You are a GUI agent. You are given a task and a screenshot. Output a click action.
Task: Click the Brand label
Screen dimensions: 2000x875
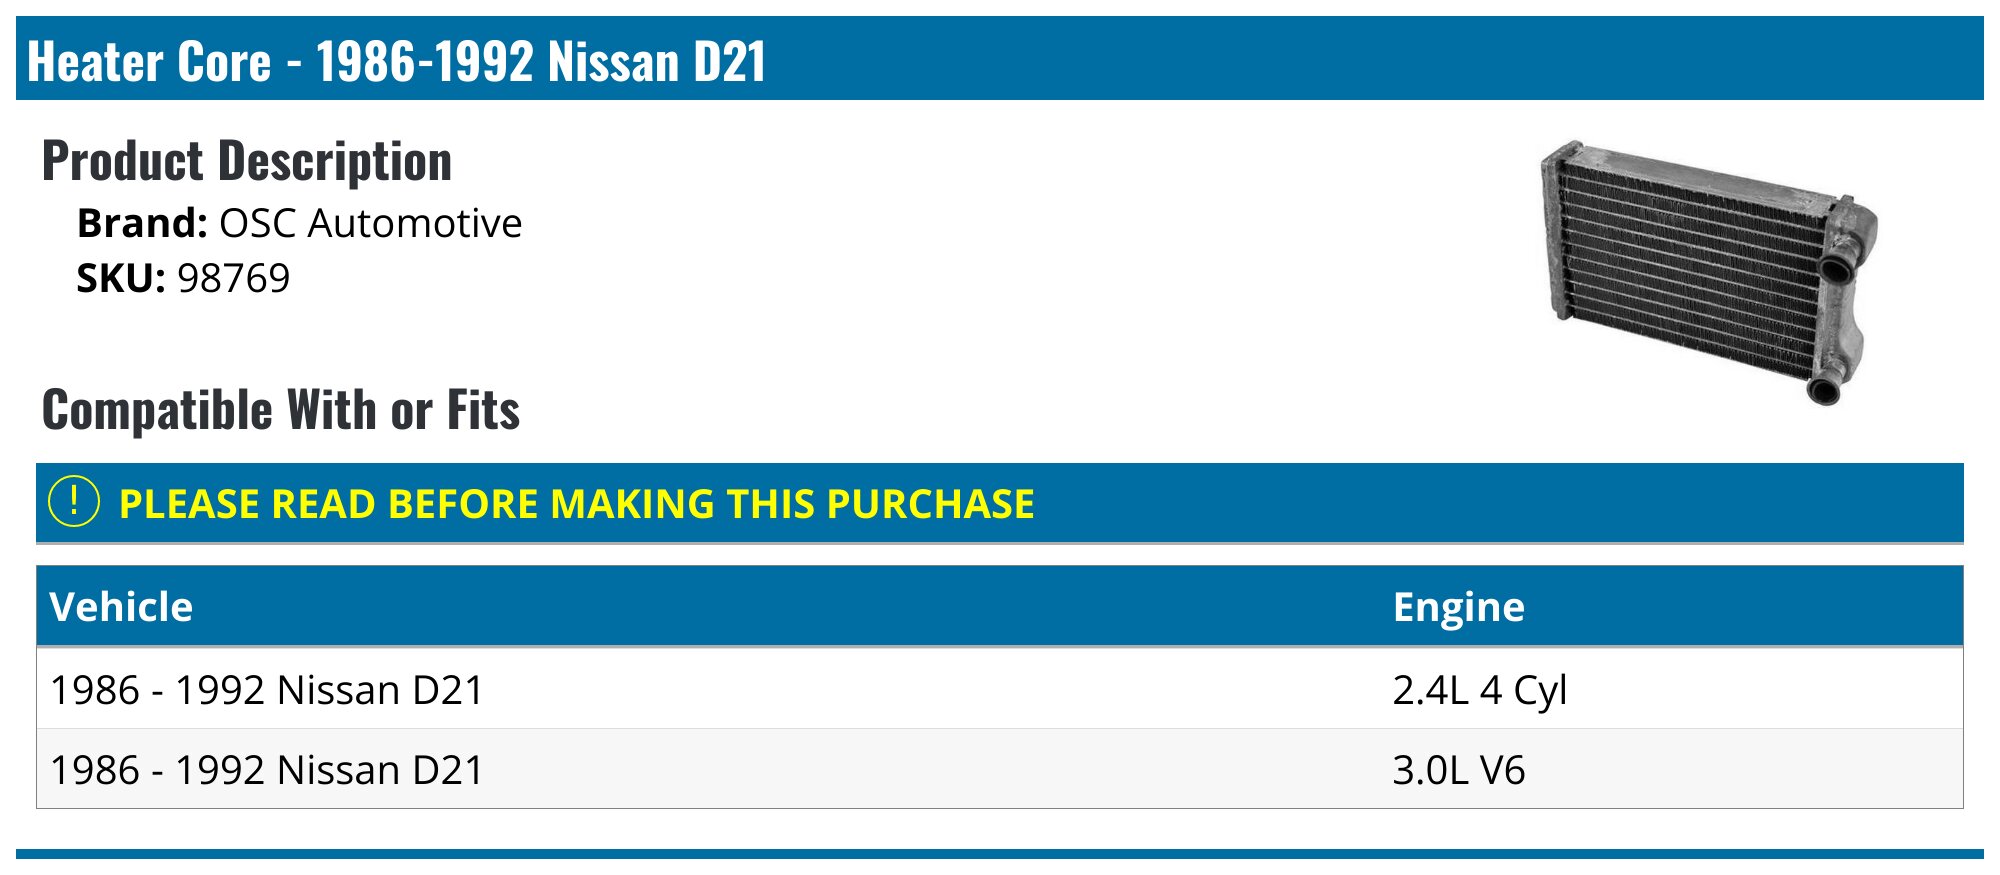(x=142, y=223)
